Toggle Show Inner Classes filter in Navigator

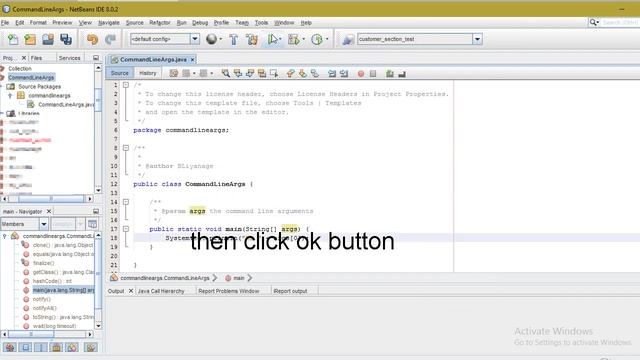[x=72, y=347]
